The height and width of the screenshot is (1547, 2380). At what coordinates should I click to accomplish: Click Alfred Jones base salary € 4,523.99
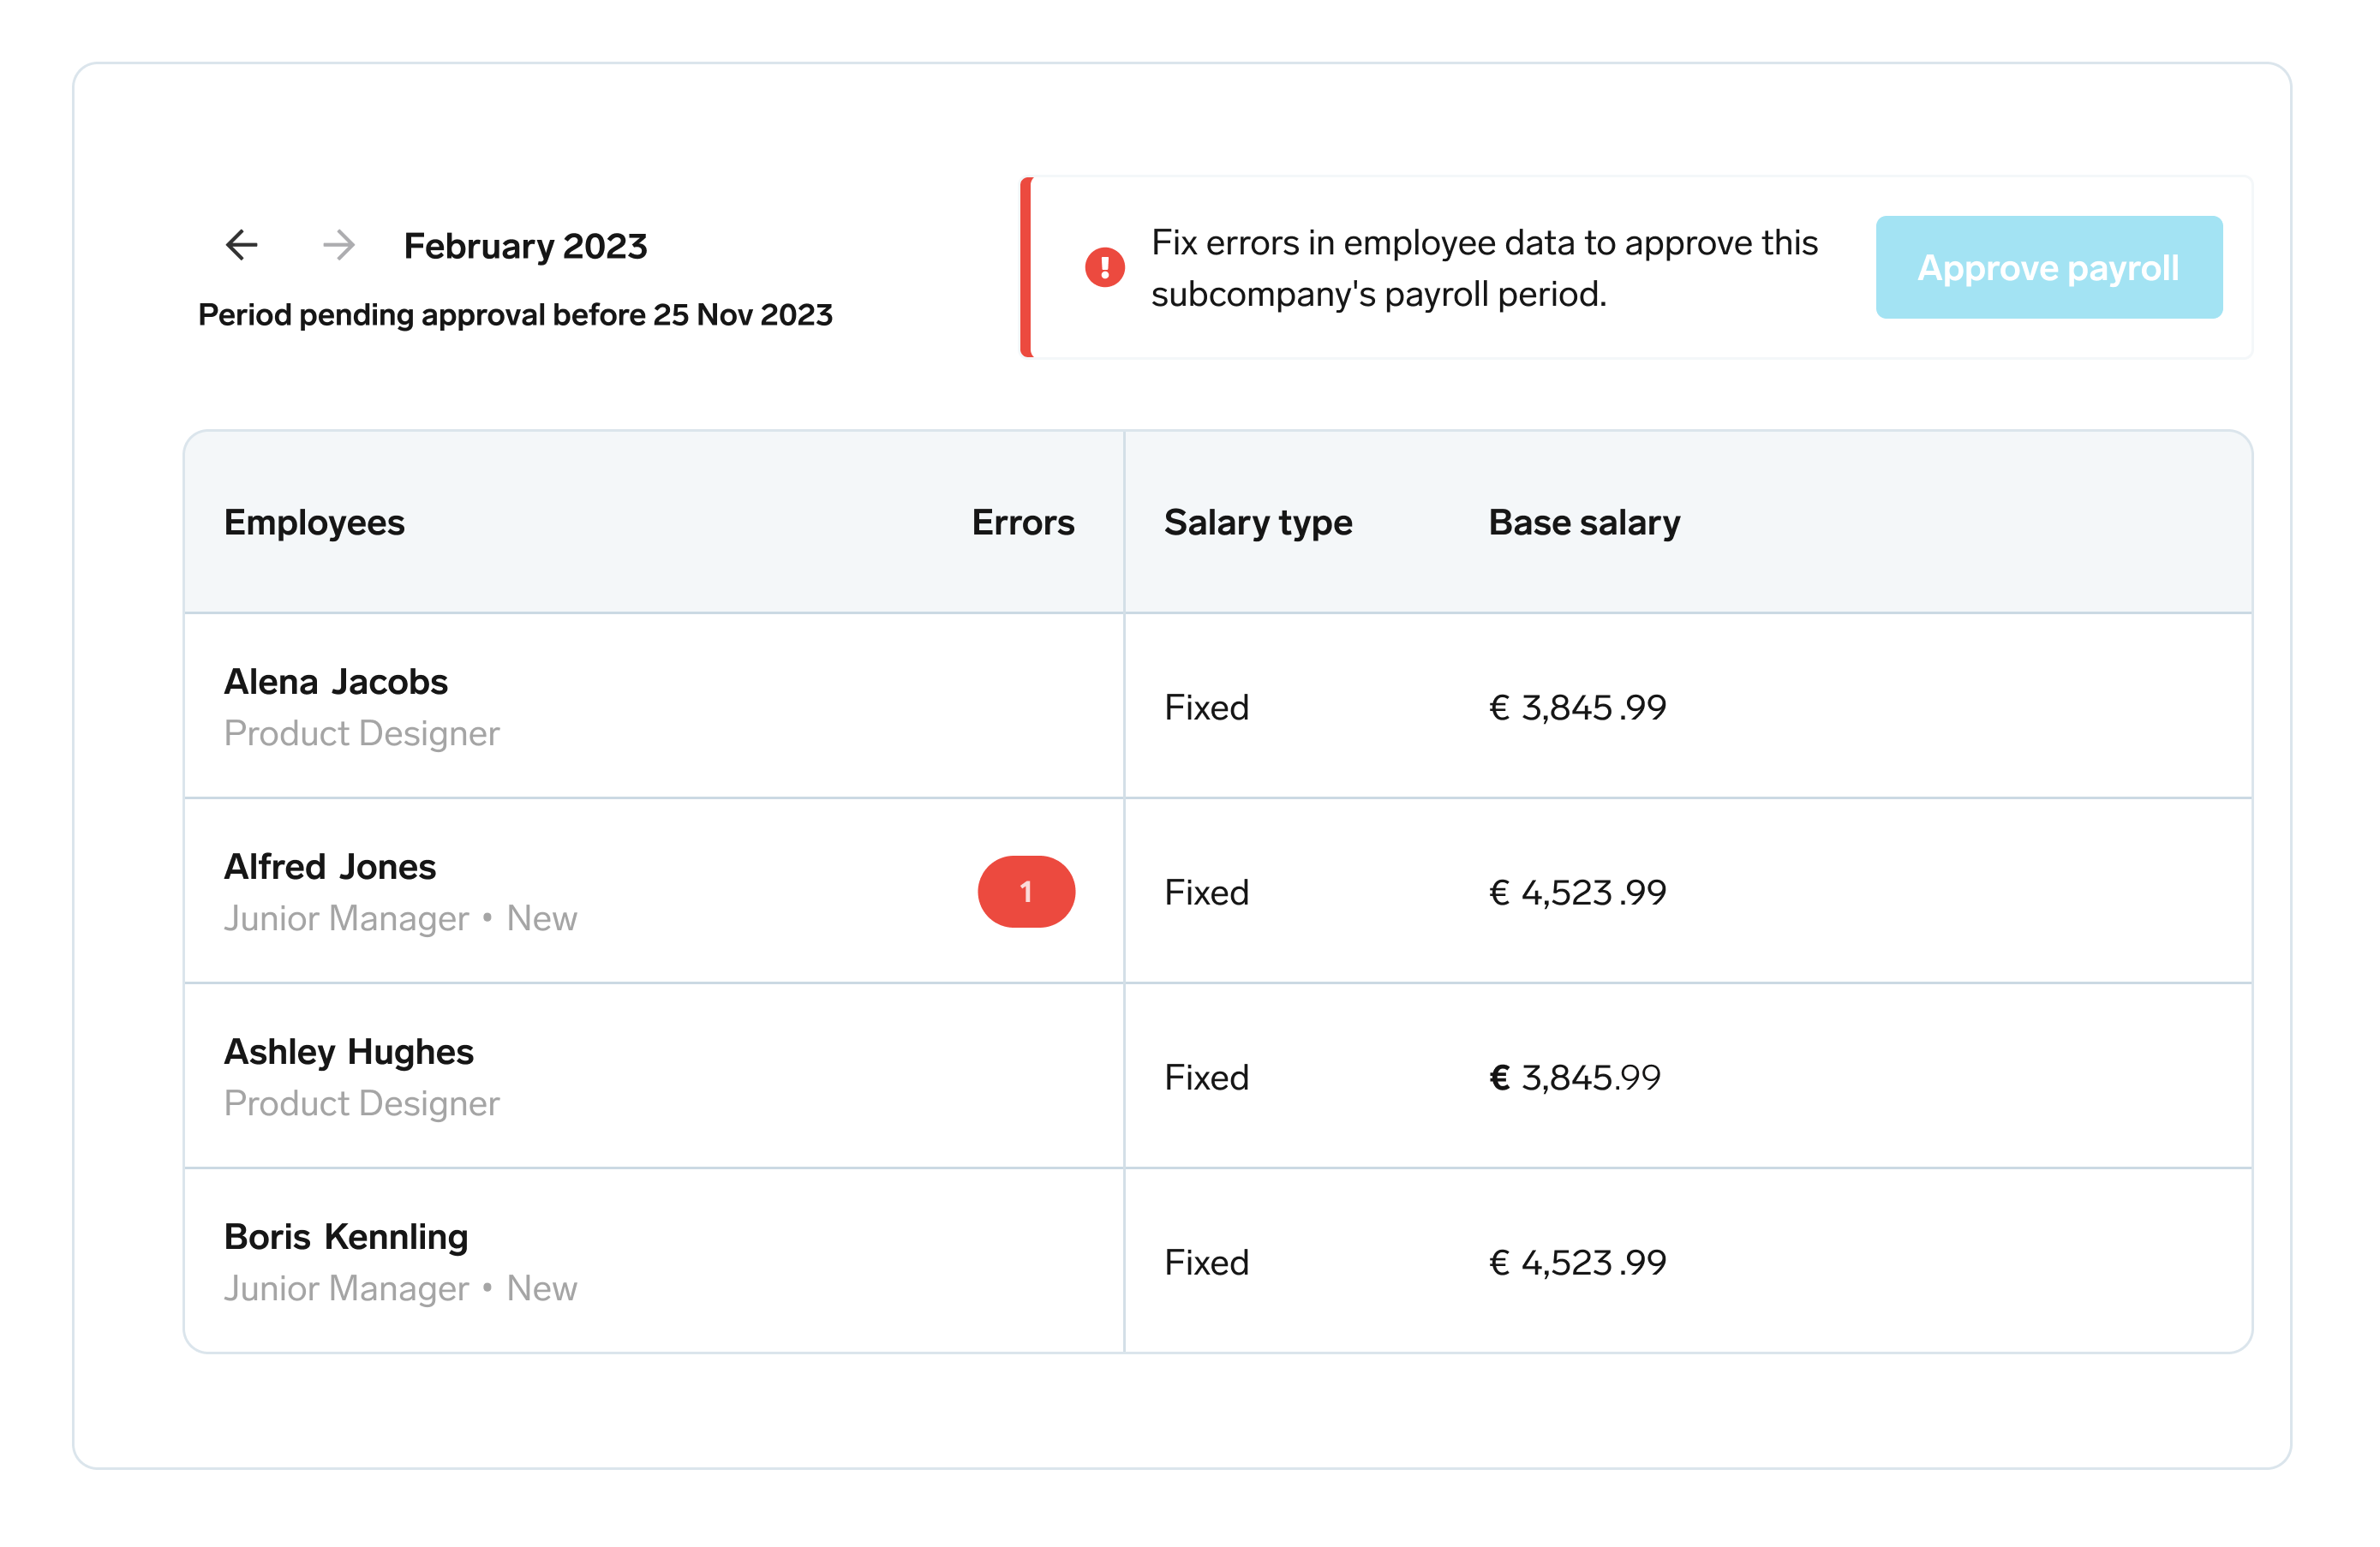click(1578, 893)
